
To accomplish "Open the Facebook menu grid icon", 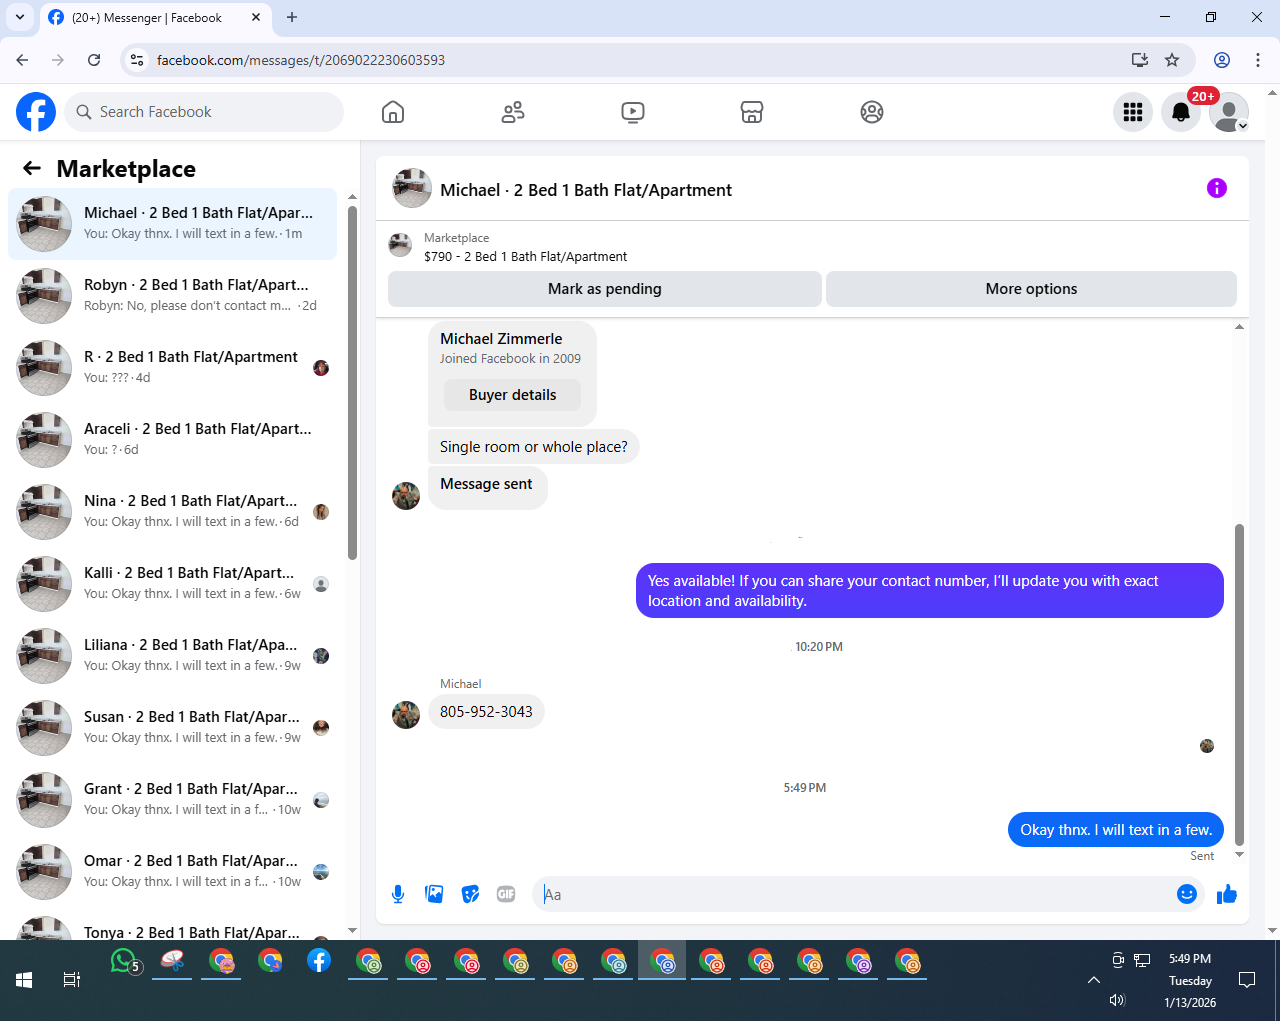I will tap(1133, 112).
